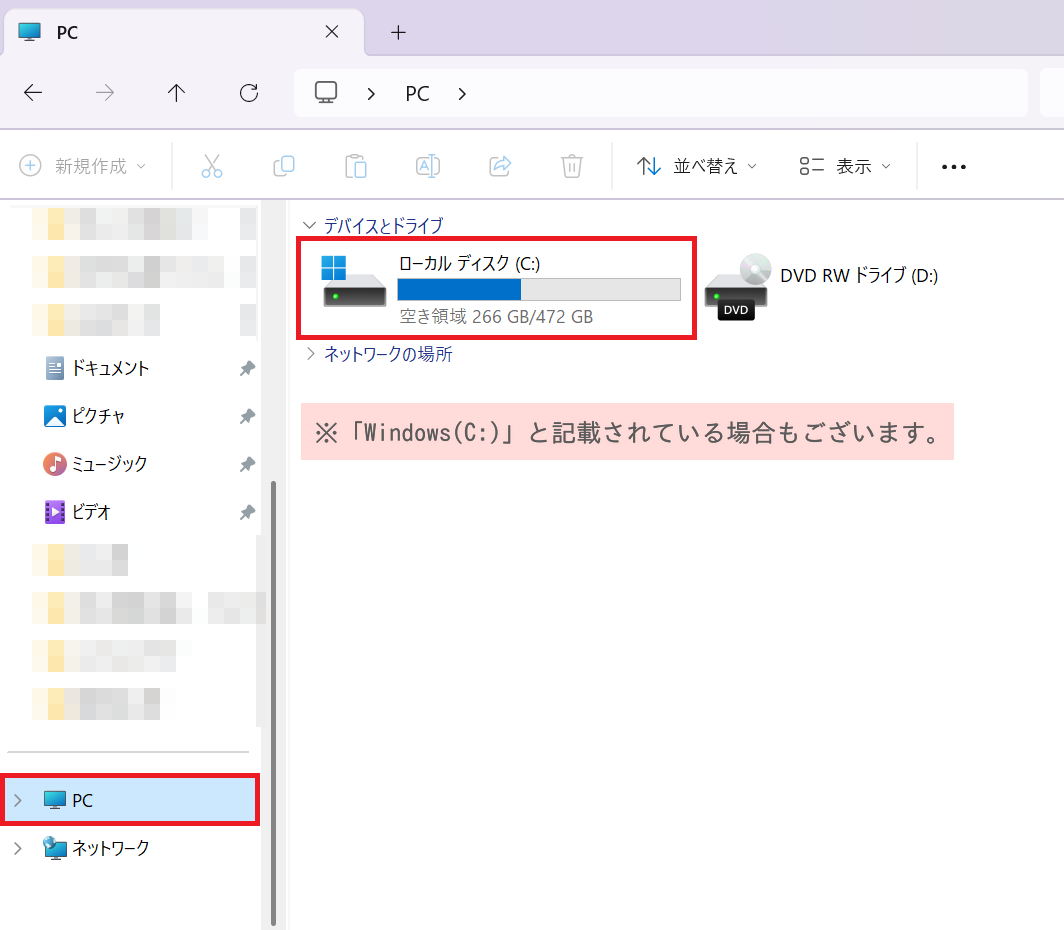Image resolution: width=1064 pixels, height=930 pixels.
Task: Click the PC breadcrumb in address bar
Action: [x=417, y=93]
